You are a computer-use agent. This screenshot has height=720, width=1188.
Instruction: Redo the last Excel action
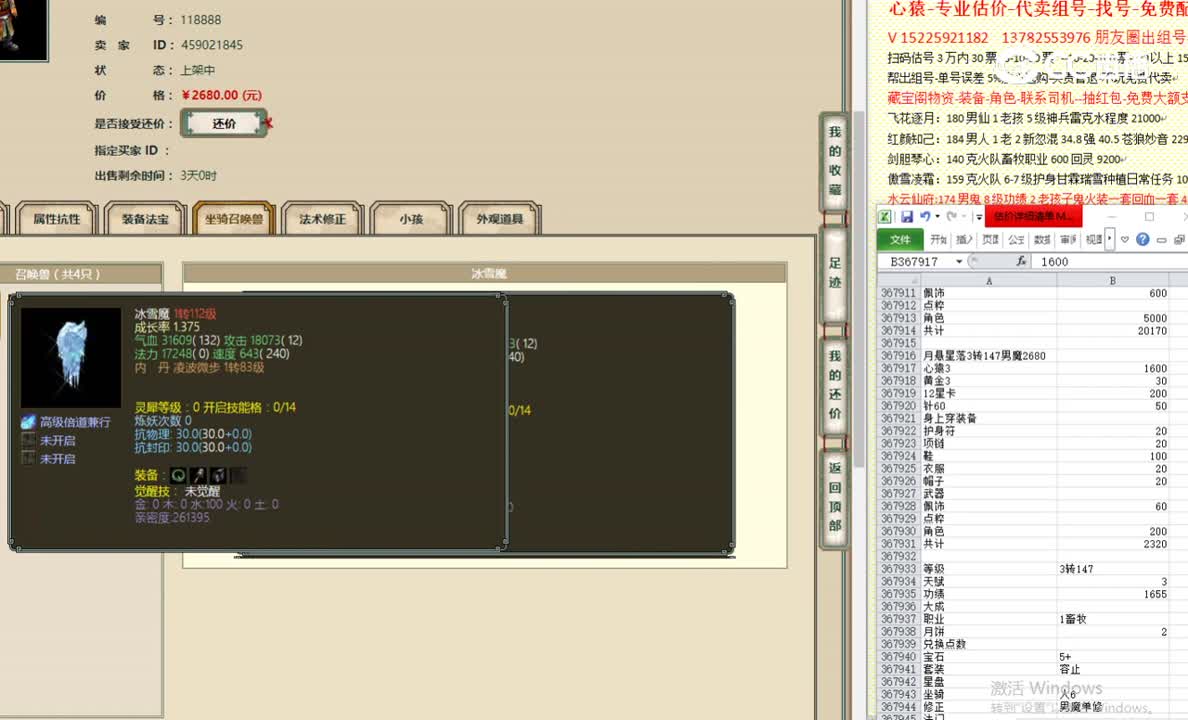tap(952, 217)
